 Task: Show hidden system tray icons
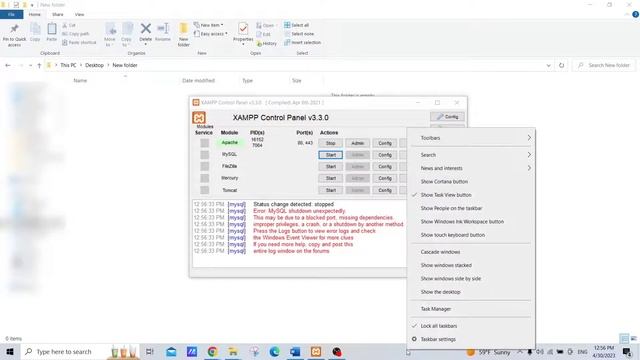pyautogui.click(x=520, y=351)
